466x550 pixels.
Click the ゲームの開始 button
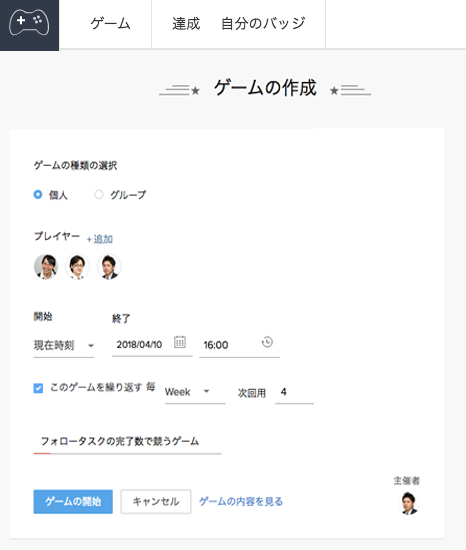73,502
